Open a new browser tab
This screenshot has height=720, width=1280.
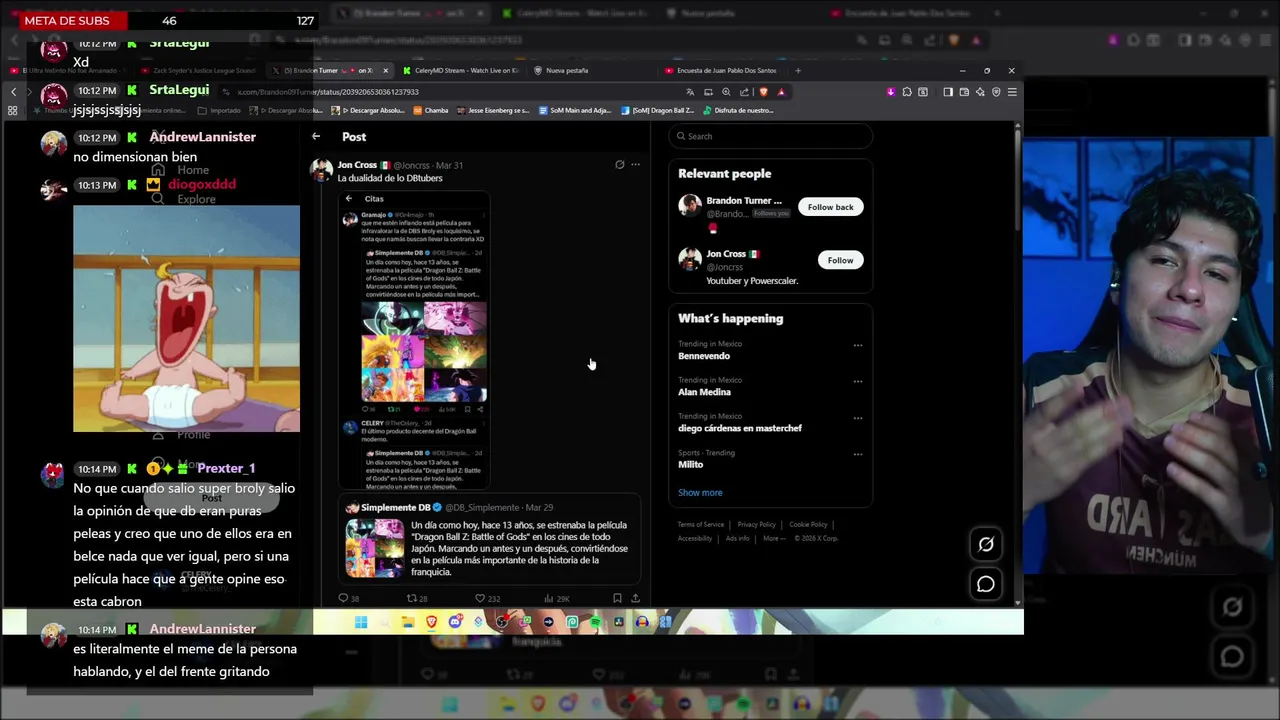798,71
